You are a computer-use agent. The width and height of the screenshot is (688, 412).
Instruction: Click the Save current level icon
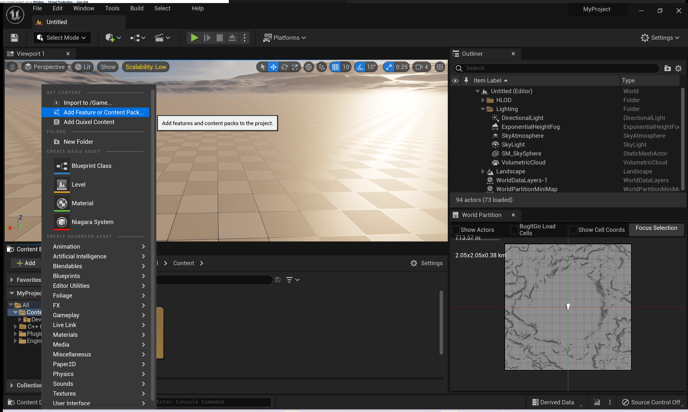14,38
